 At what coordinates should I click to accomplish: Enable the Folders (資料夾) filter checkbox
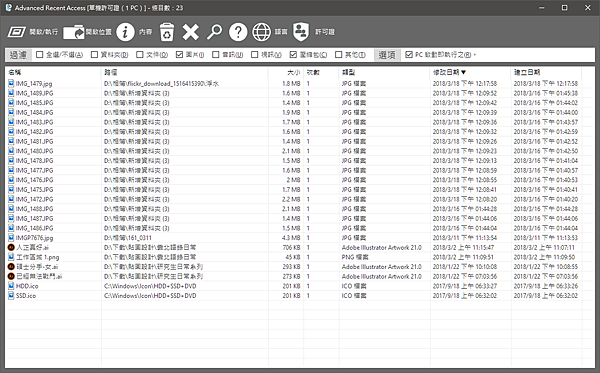tap(95, 55)
